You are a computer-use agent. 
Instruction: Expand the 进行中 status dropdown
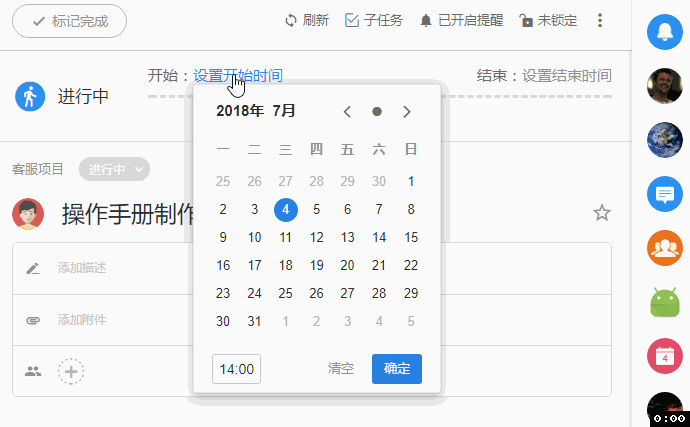[x=114, y=169]
